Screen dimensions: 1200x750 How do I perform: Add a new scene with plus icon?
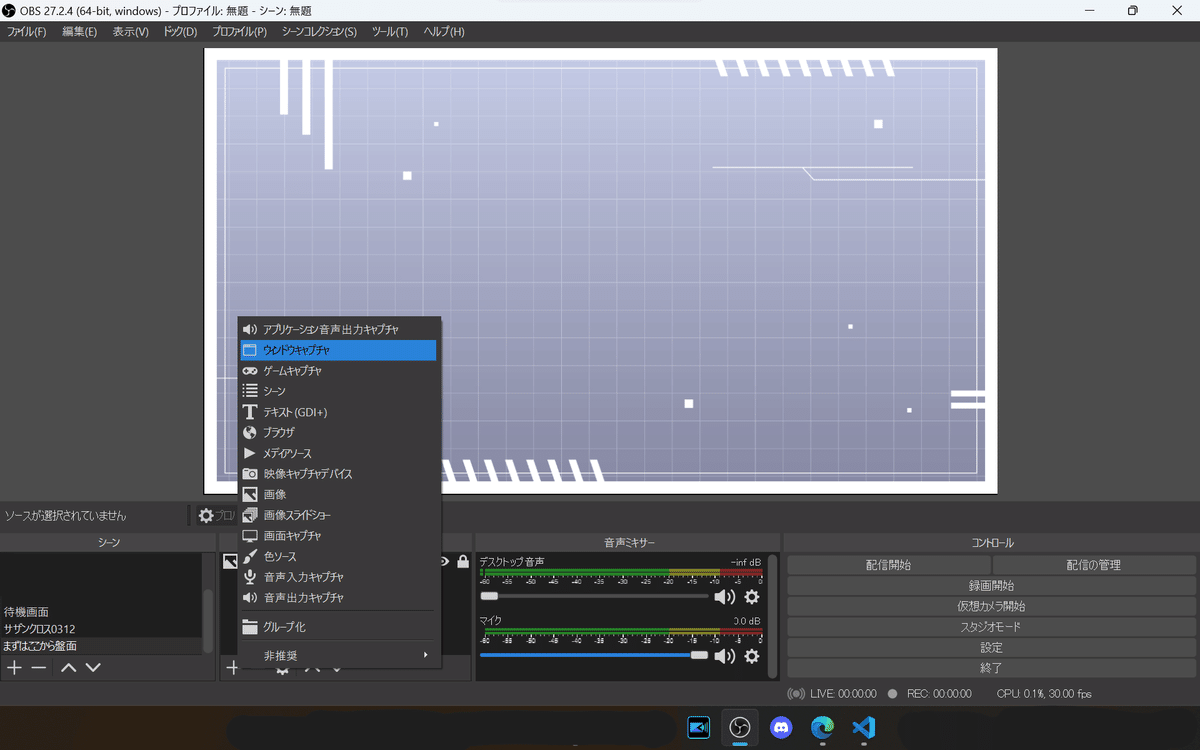click(14, 667)
